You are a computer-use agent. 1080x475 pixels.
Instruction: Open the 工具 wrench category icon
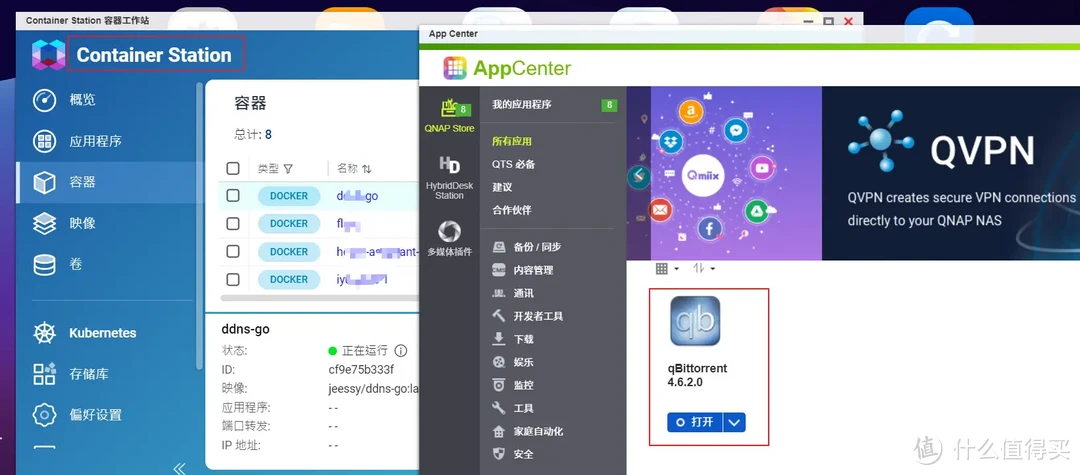click(499, 408)
